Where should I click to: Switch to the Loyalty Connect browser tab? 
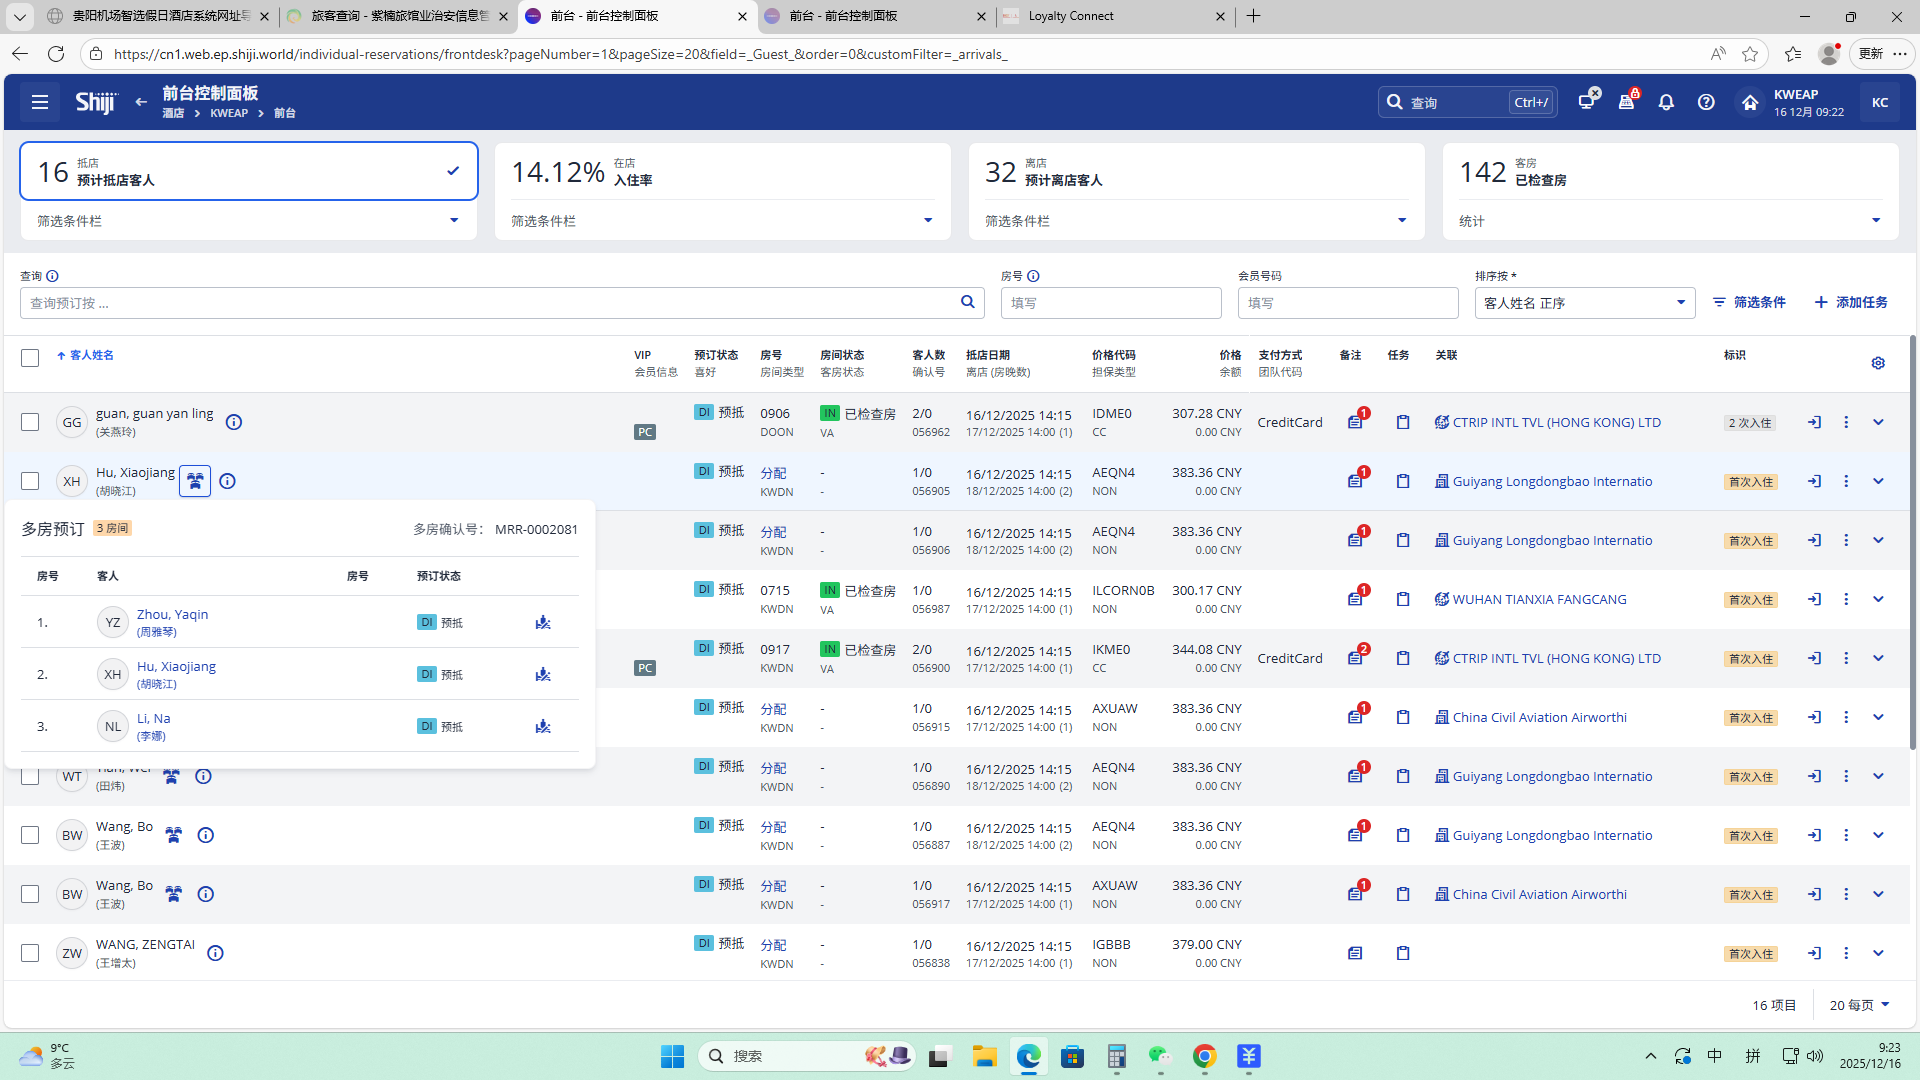coord(1071,16)
